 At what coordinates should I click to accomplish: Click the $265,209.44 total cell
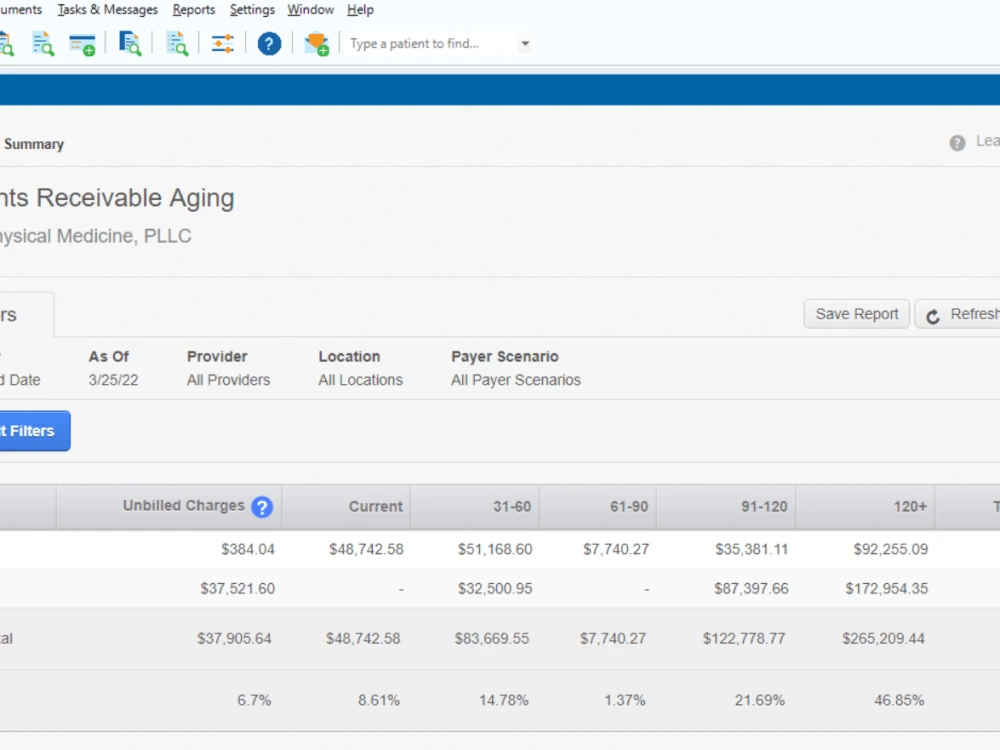(883, 638)
